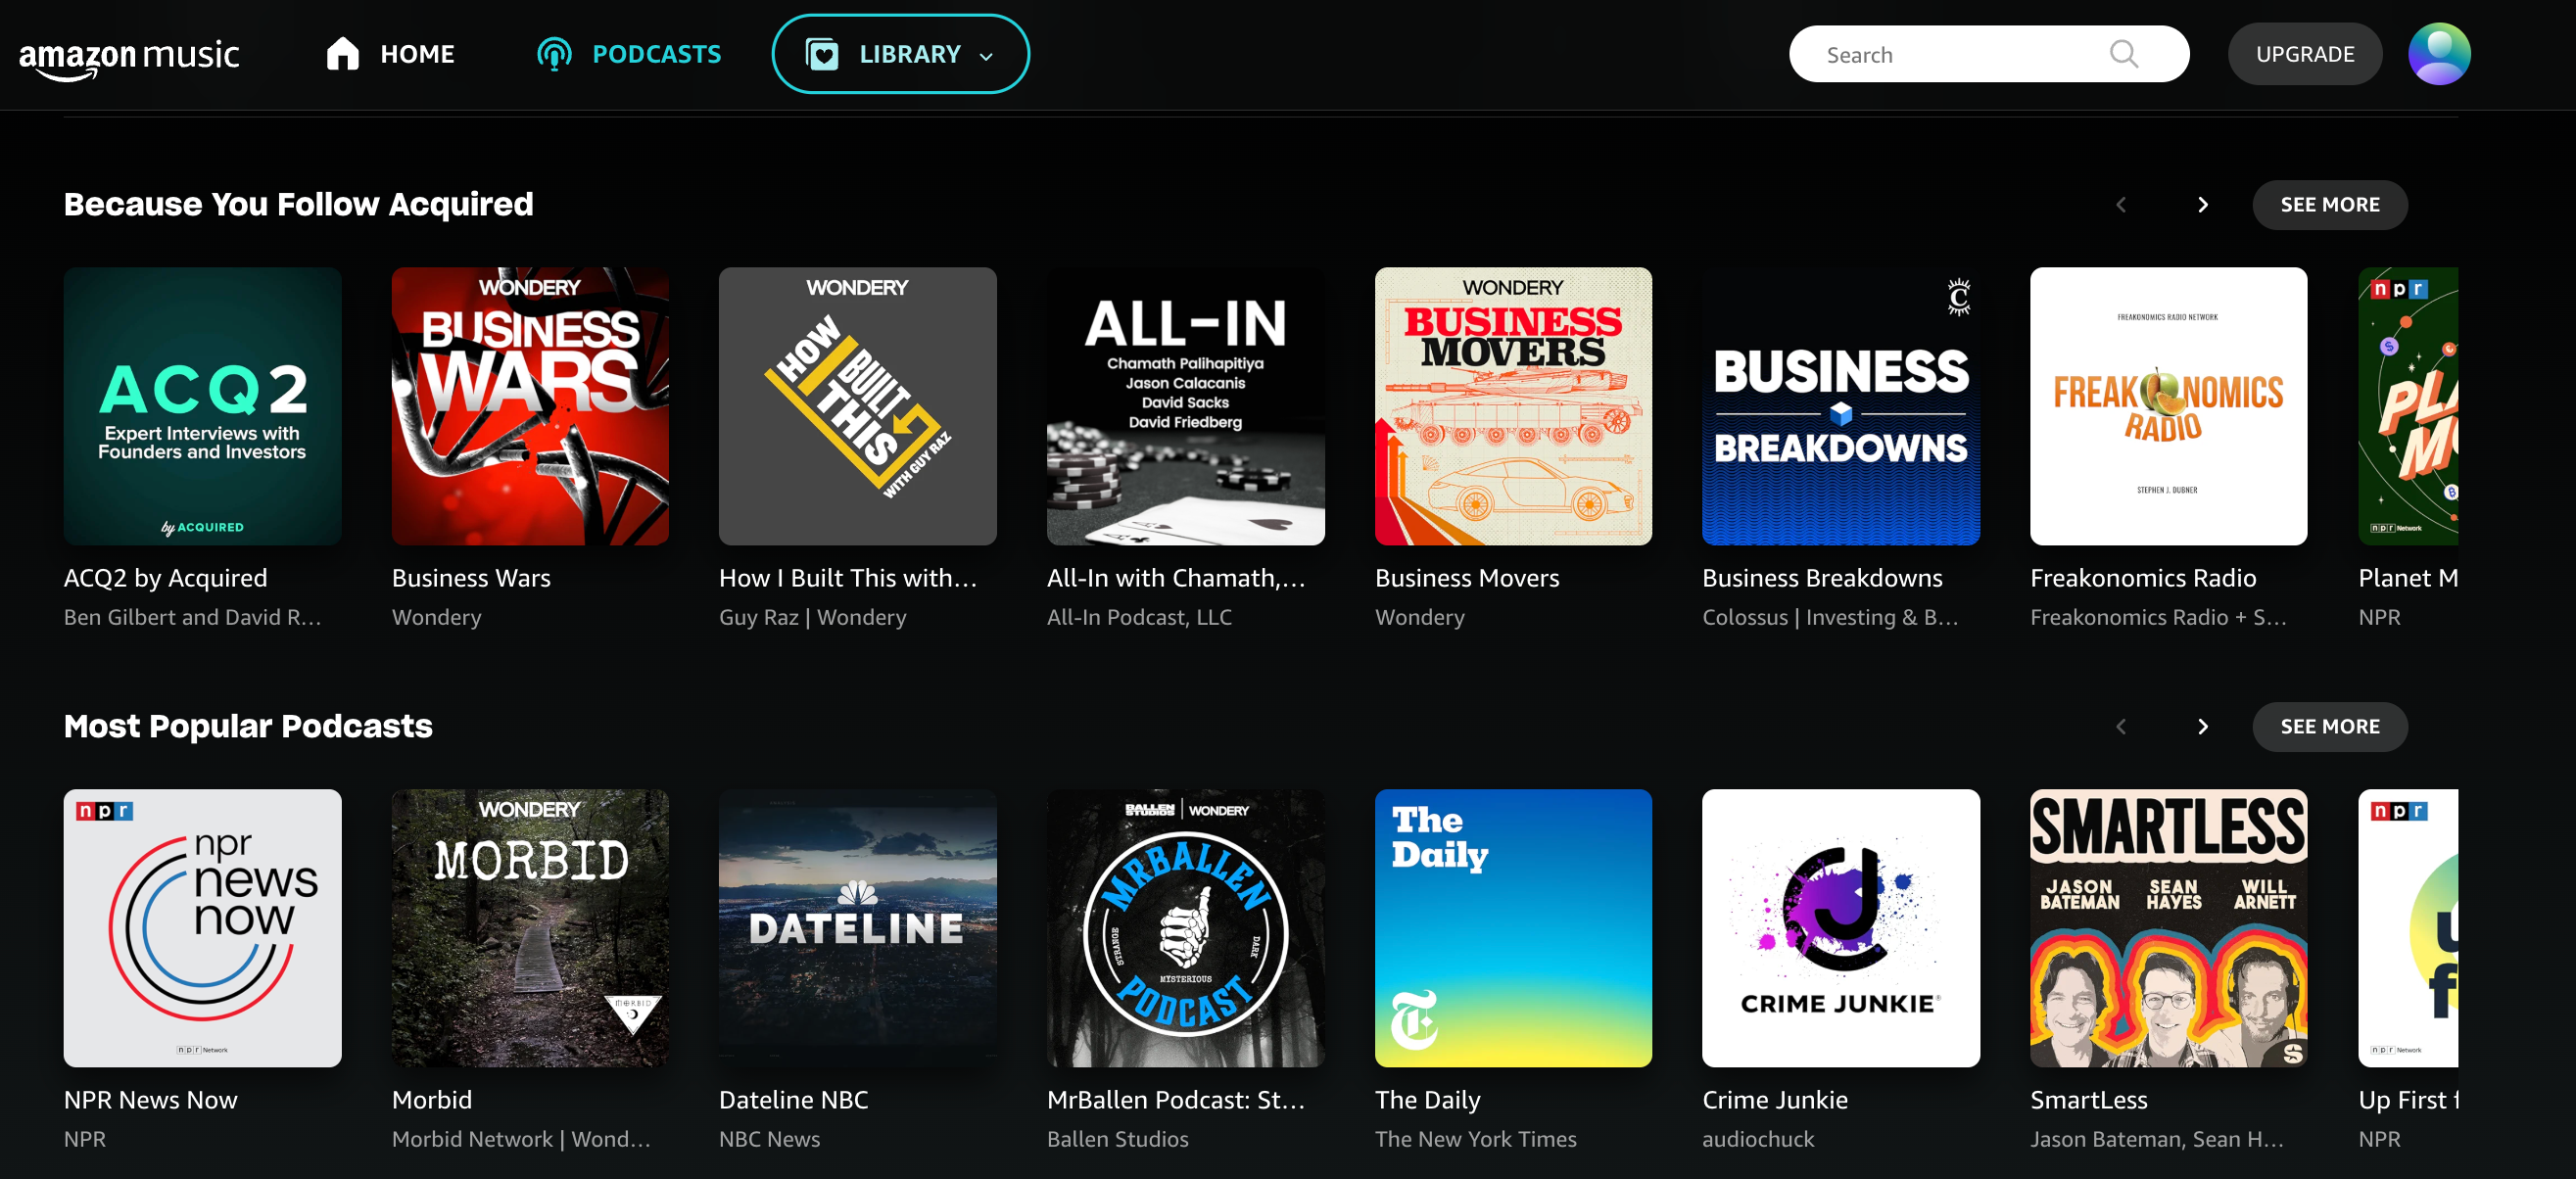Open the Business Wars podcast cover
2576x1179 pixels.
(530, 406)
